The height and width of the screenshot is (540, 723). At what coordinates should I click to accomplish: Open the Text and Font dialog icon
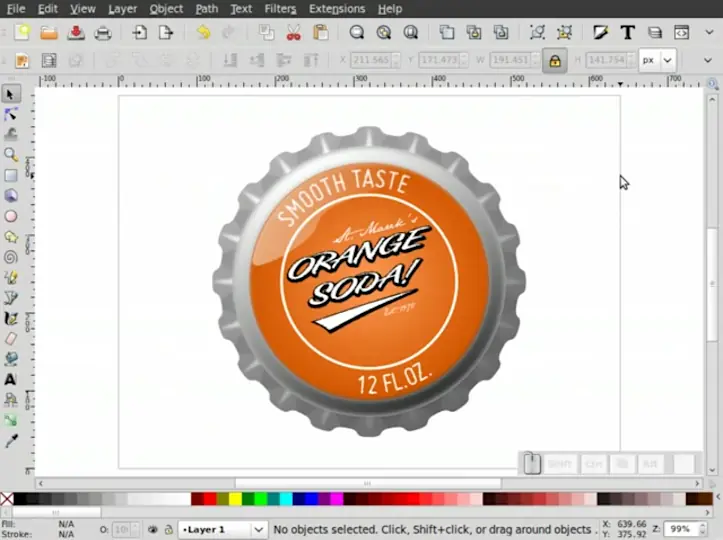pyautogui.click(x=627, y=33)
